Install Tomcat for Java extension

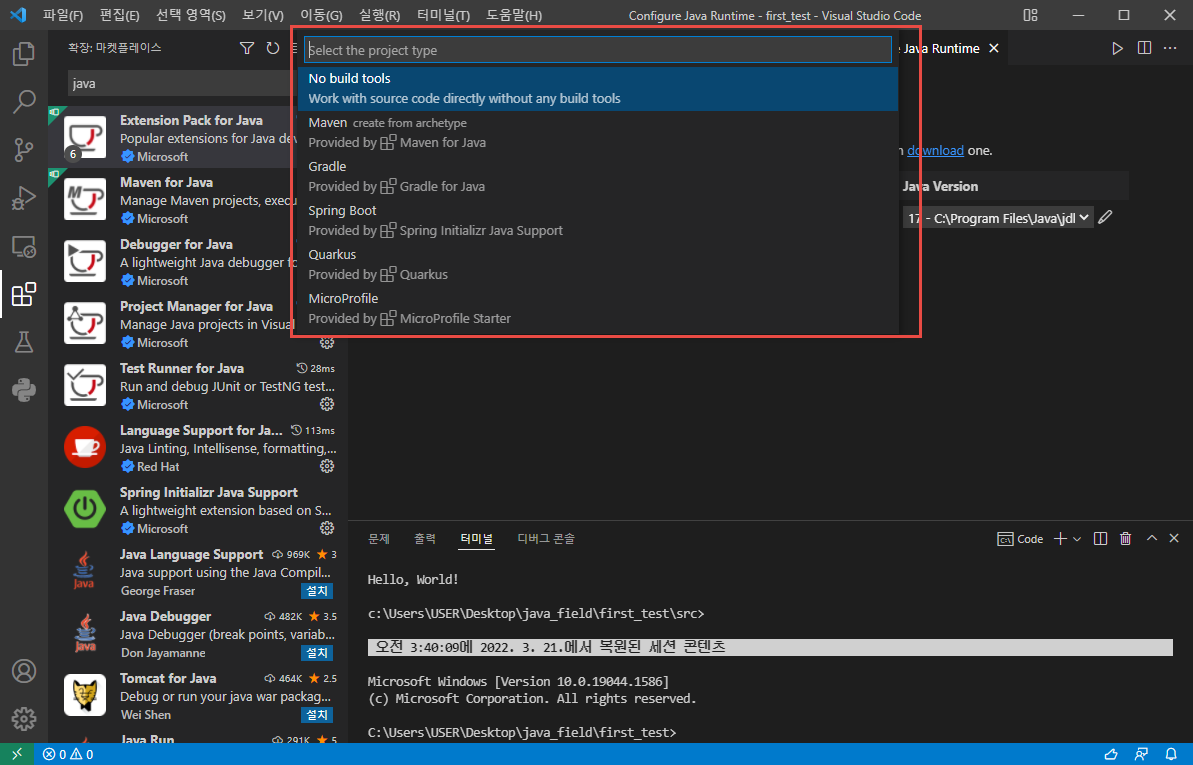(317, 714)
